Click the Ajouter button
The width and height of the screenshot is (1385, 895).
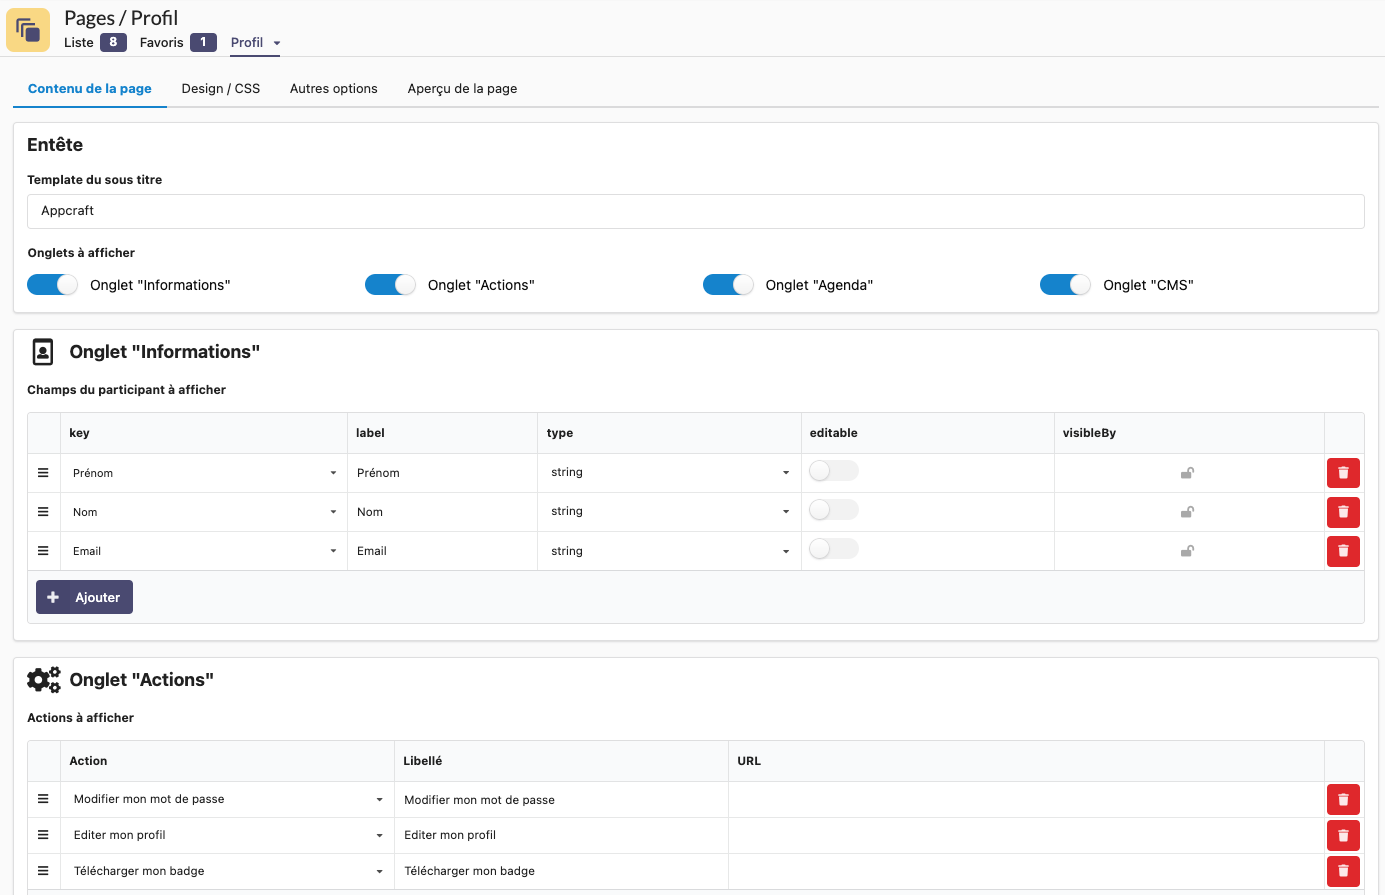coord(85,597)
